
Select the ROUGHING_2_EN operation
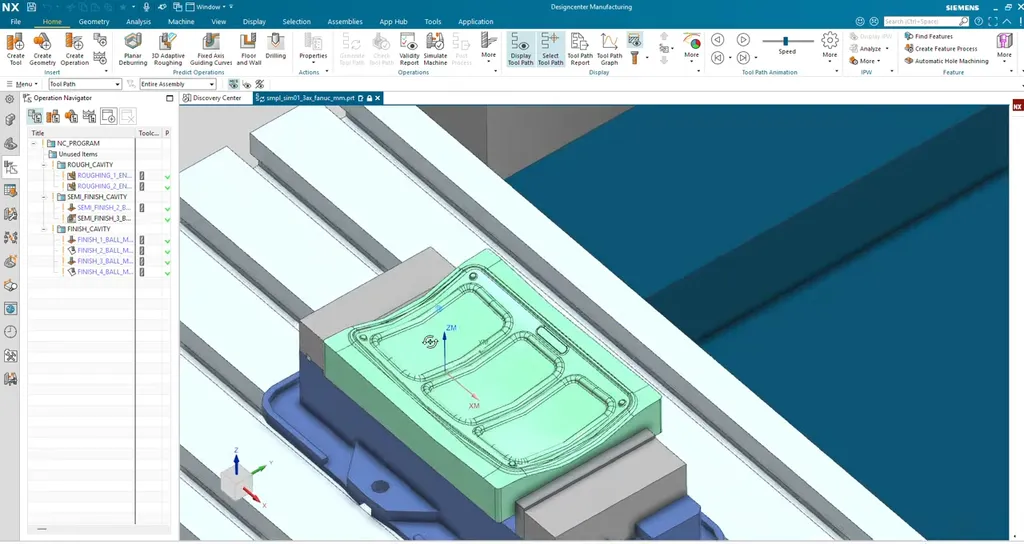pos(104,186)
